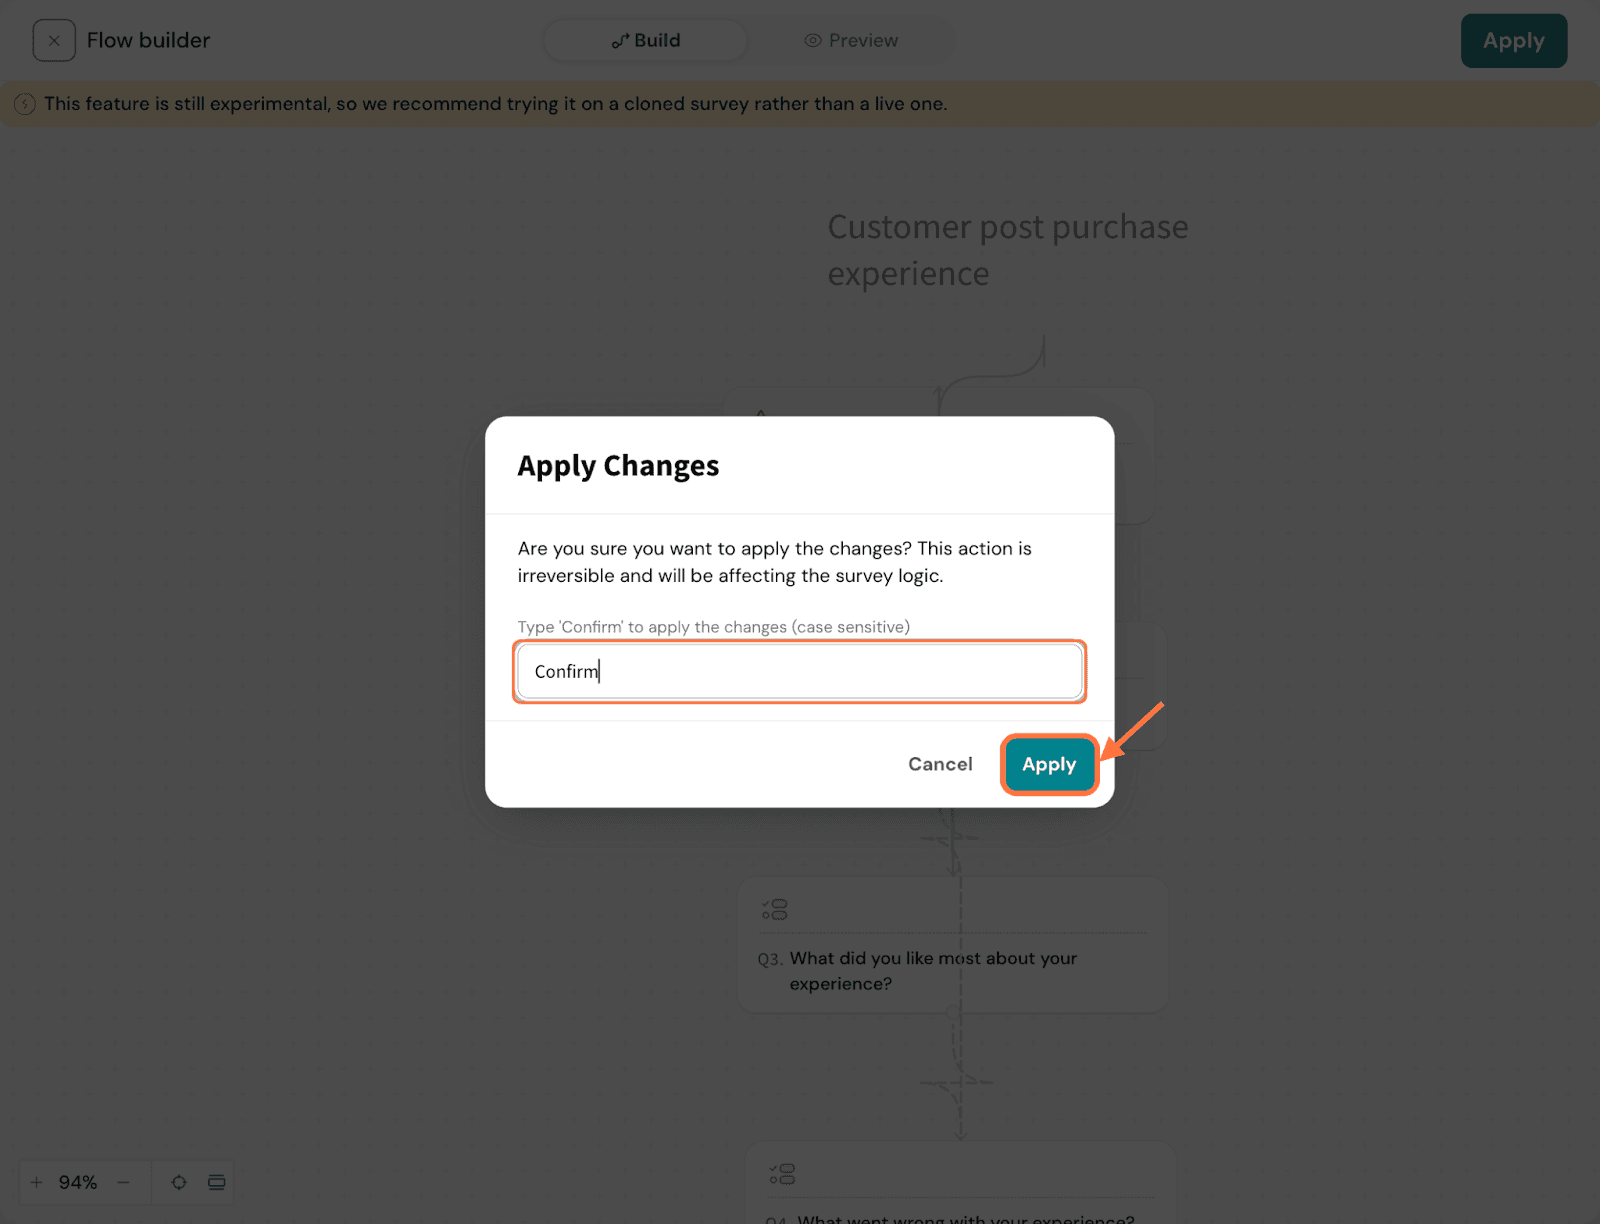The height and width of the screenshot is (1224, 1600).
Task: Click the multiple-choice icon on Q4 card
Action: tap(782, 1173)
